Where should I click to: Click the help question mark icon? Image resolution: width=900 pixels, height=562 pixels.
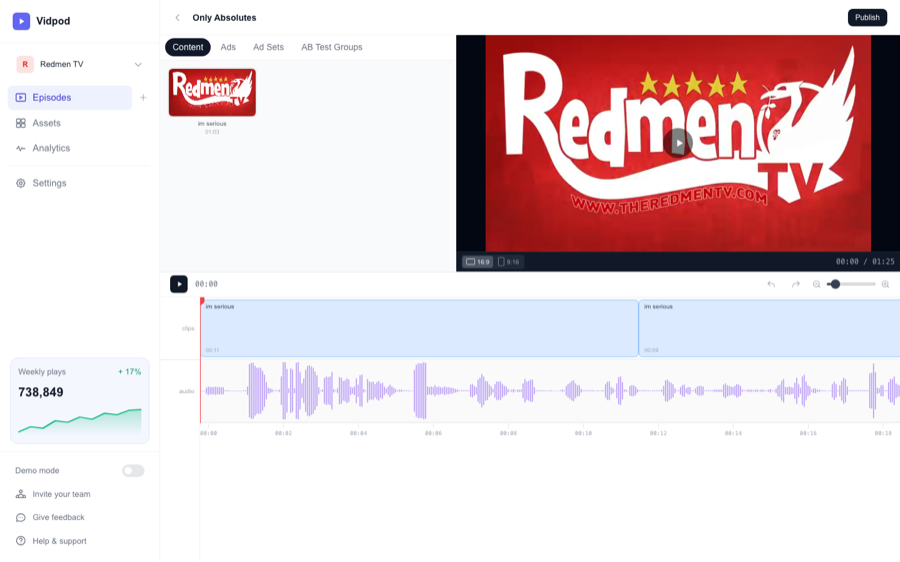click(21, 541)
